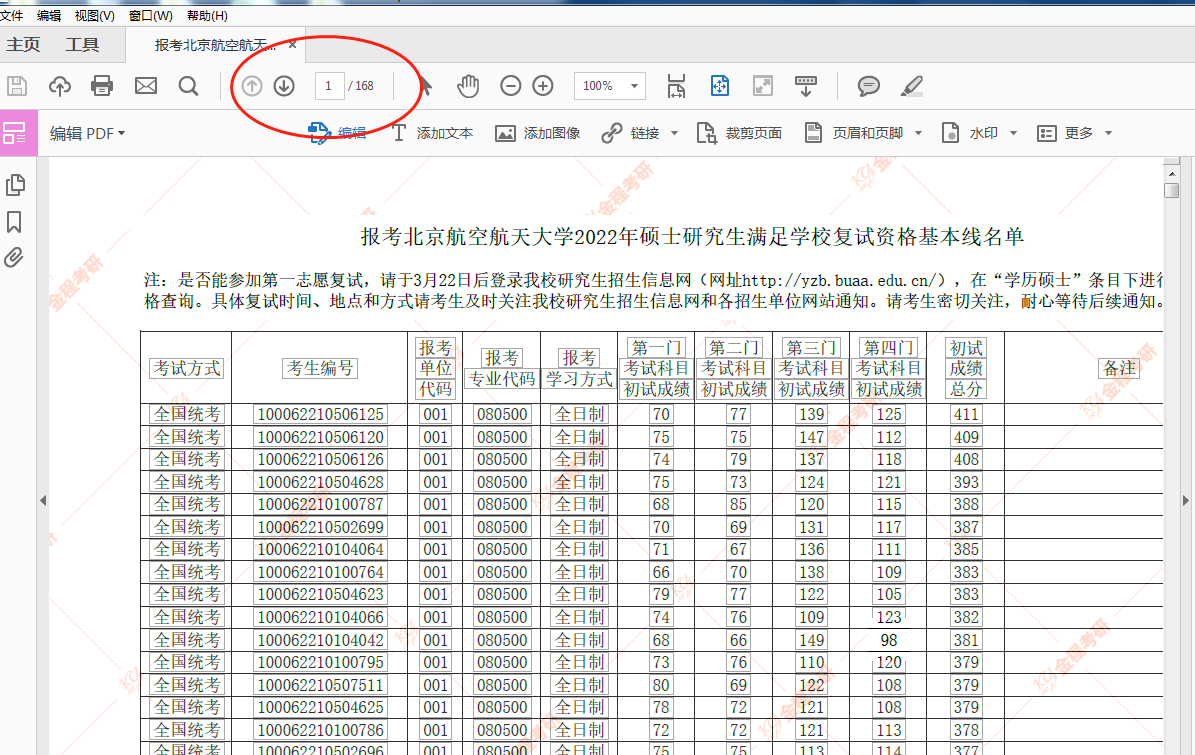Click total score 409

point(966,437)
